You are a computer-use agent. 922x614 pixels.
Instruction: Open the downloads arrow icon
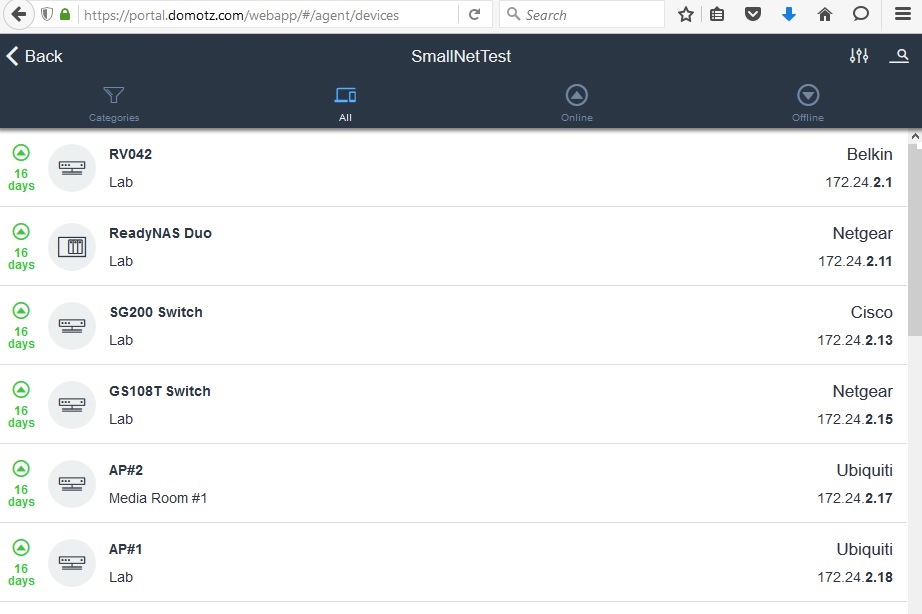point(789,14)
